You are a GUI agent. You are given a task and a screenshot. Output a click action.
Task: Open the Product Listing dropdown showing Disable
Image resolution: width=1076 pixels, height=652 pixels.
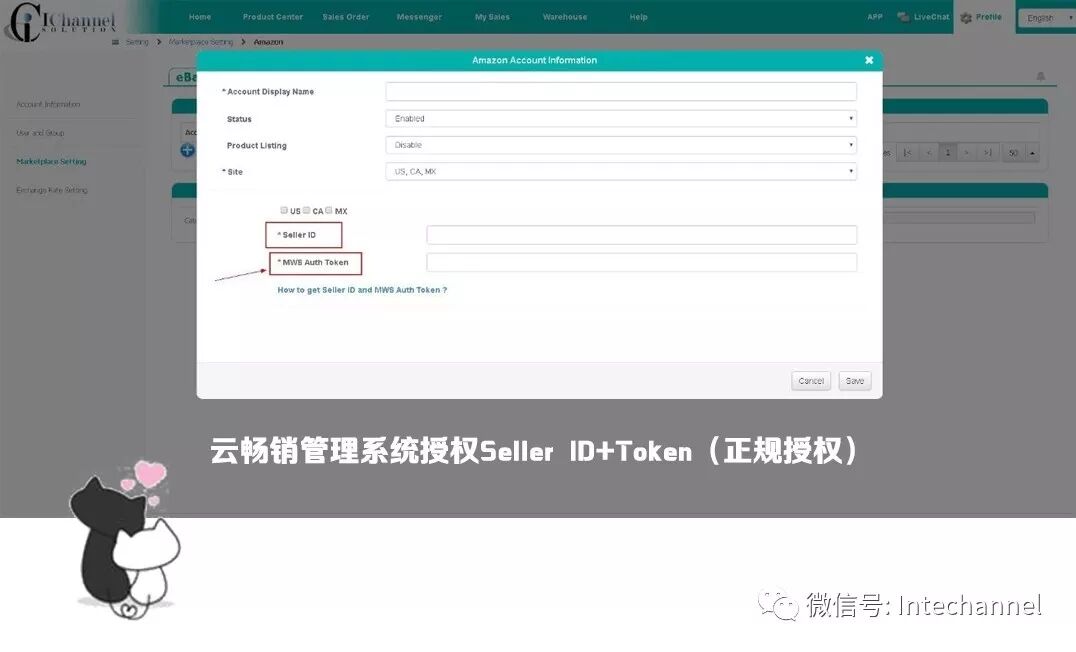click(621, 145)
